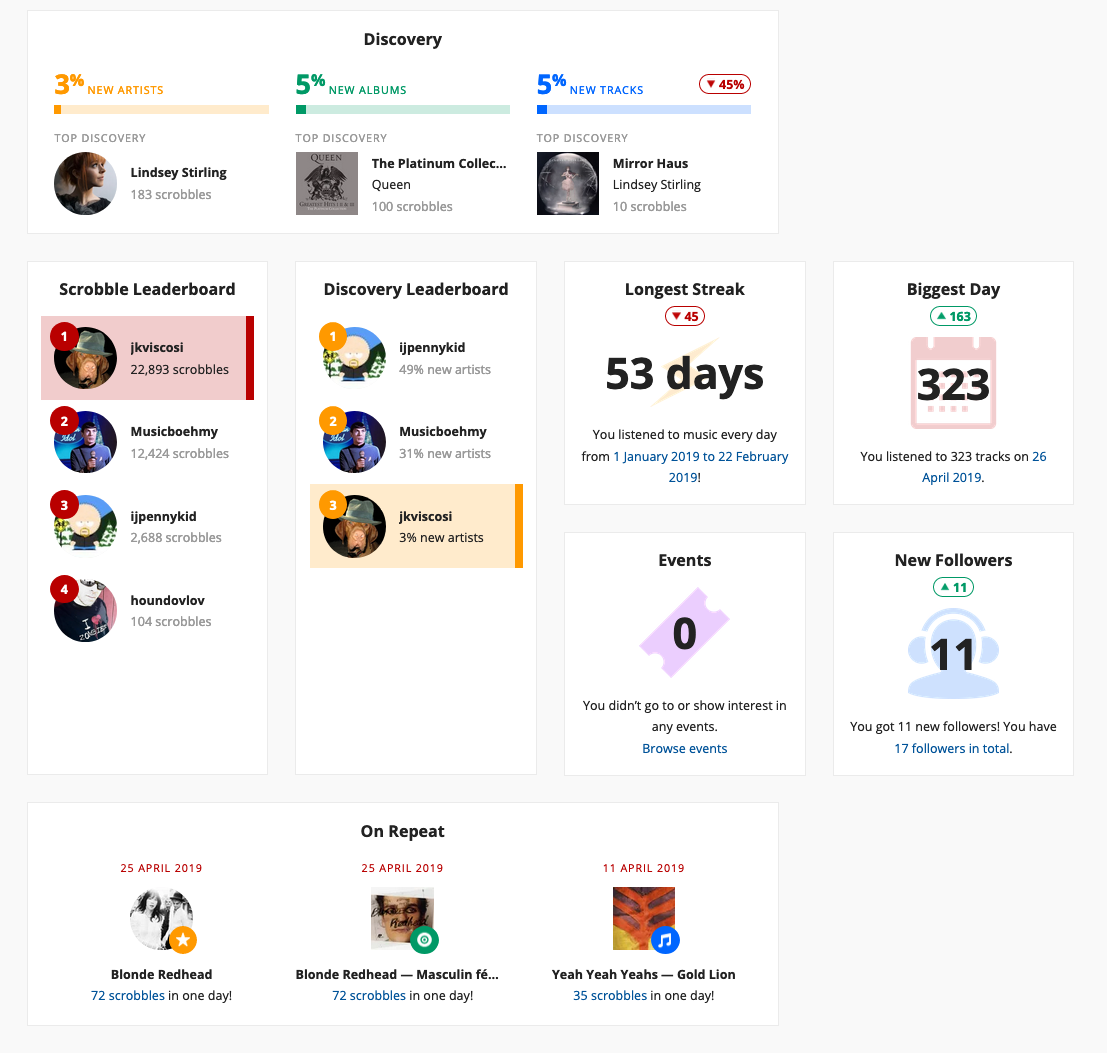This screenshot has height=1053, width=1107.
Task: Open the 17 followers in total link
Action: click(952, 748)
